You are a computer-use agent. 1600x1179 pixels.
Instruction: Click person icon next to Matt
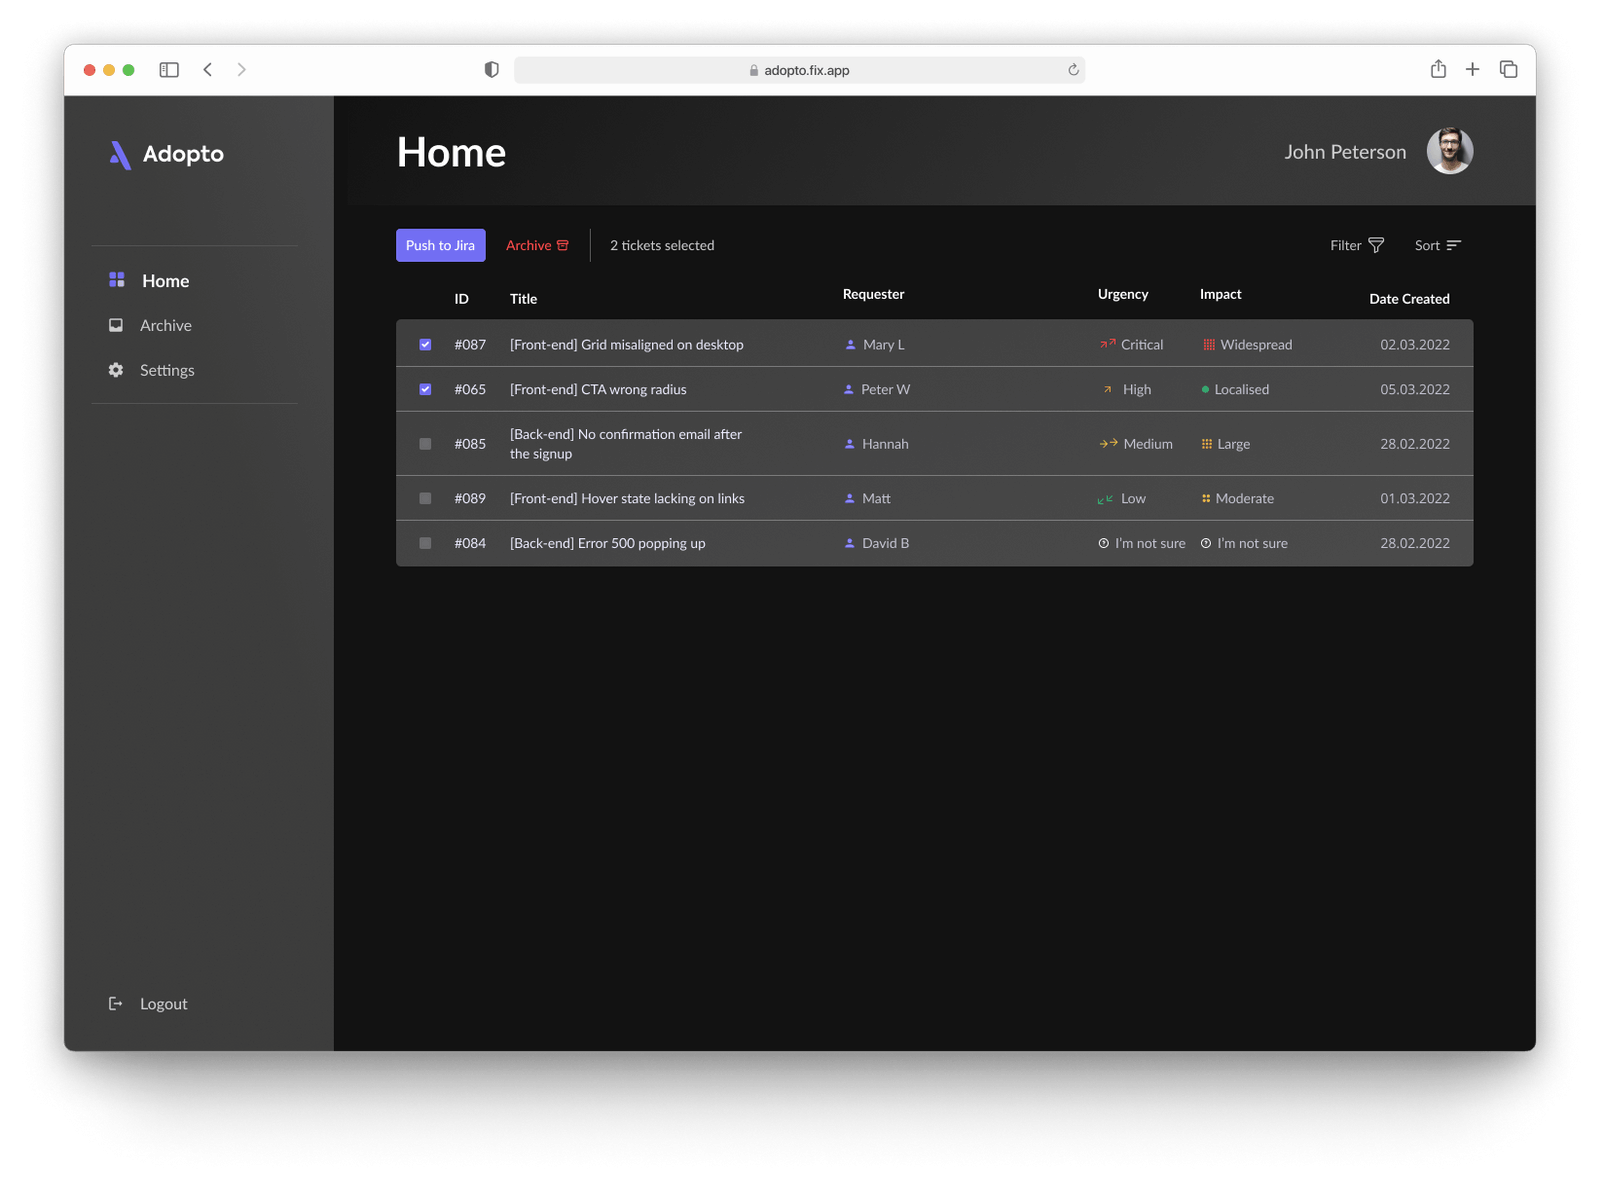pyautogui.click(x=850, y=498)
